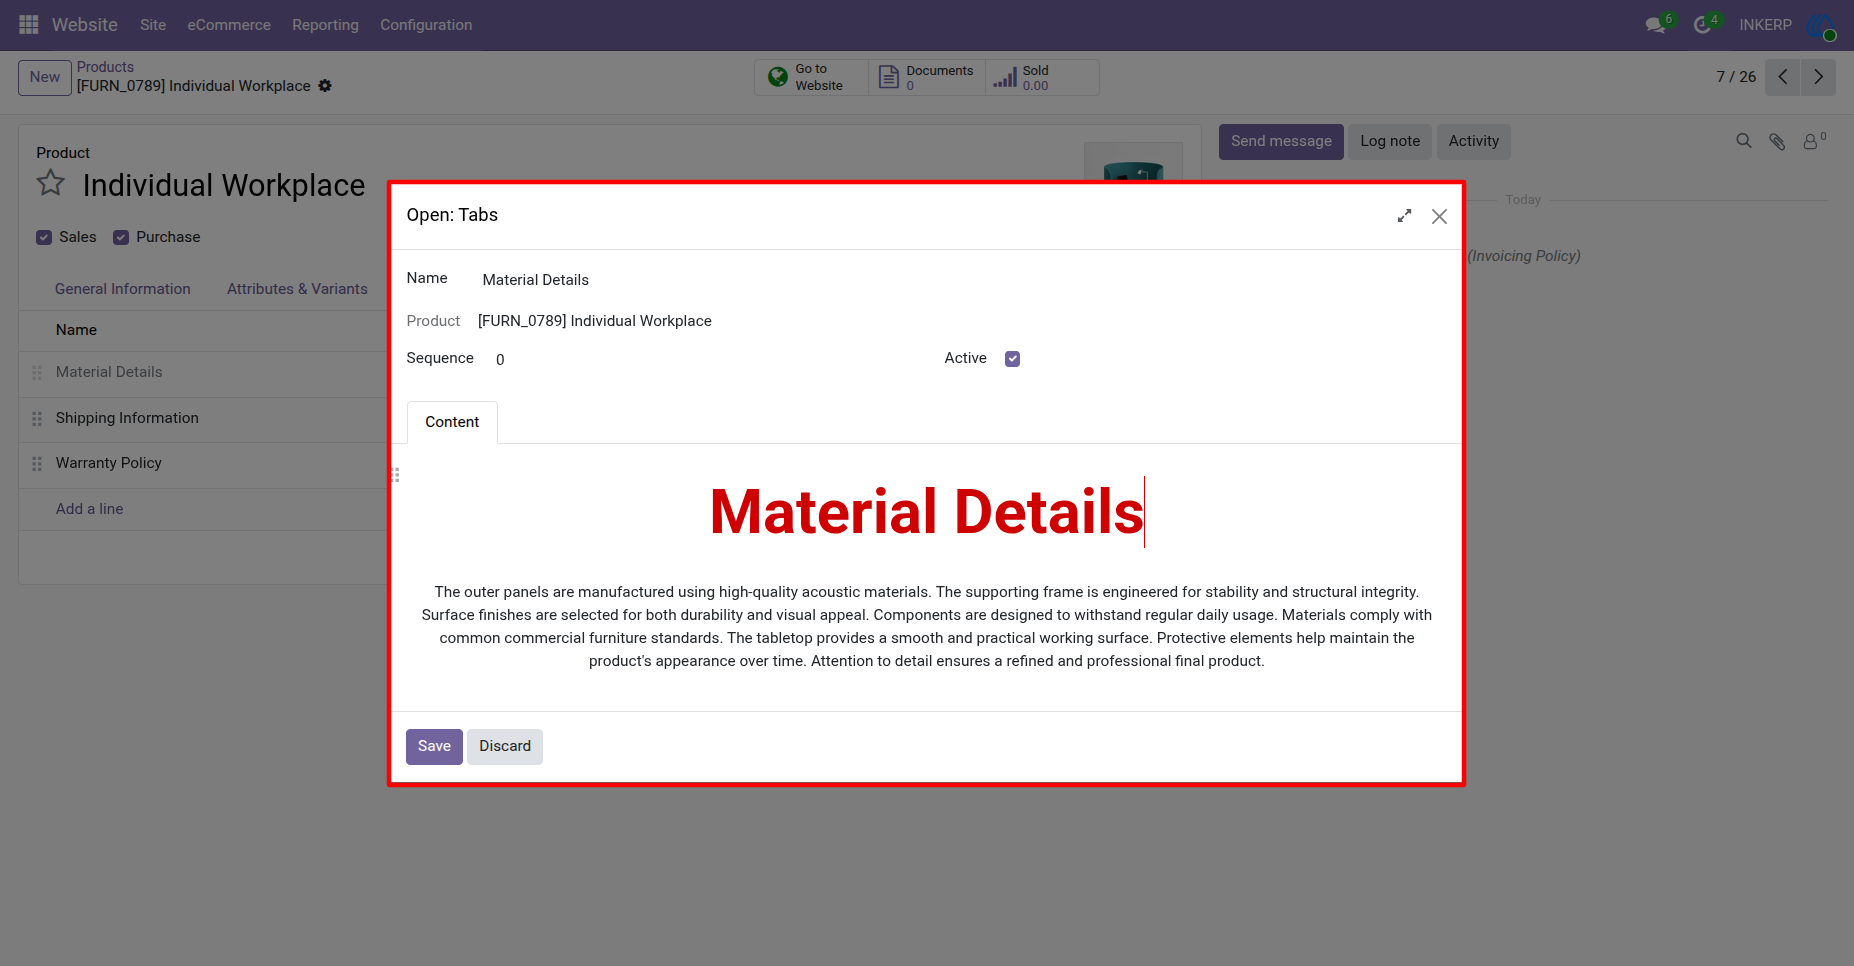Open the activities clock icon in navbar
Viewport: 1854px width, 966px height.
click(1704, 24)
